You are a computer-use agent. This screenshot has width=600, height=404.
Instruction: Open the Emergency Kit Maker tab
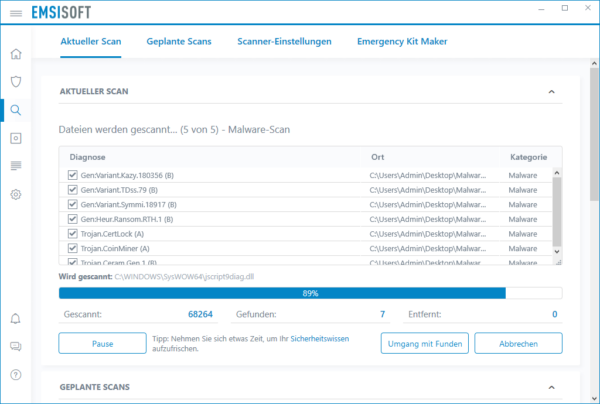pyautogui.click(x=402, y=41)
